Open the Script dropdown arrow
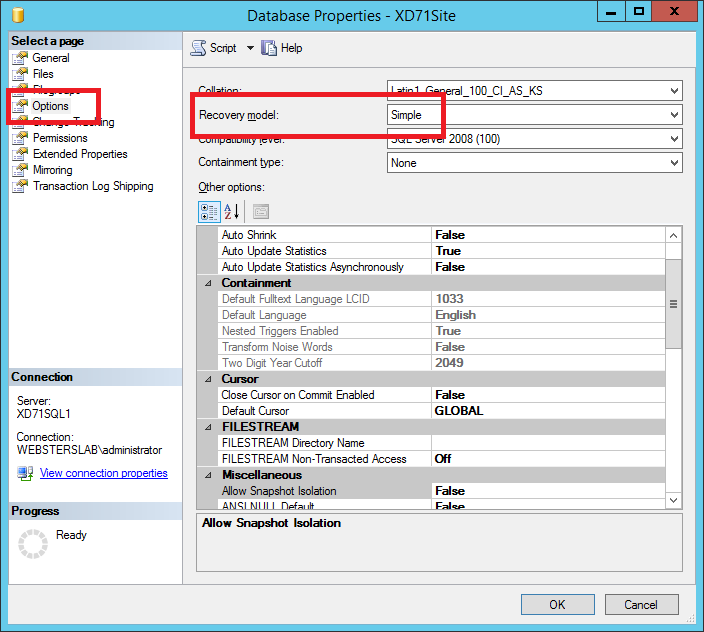Image resolution: width=704 pixels, height=632 pixels. coord(250,48)
